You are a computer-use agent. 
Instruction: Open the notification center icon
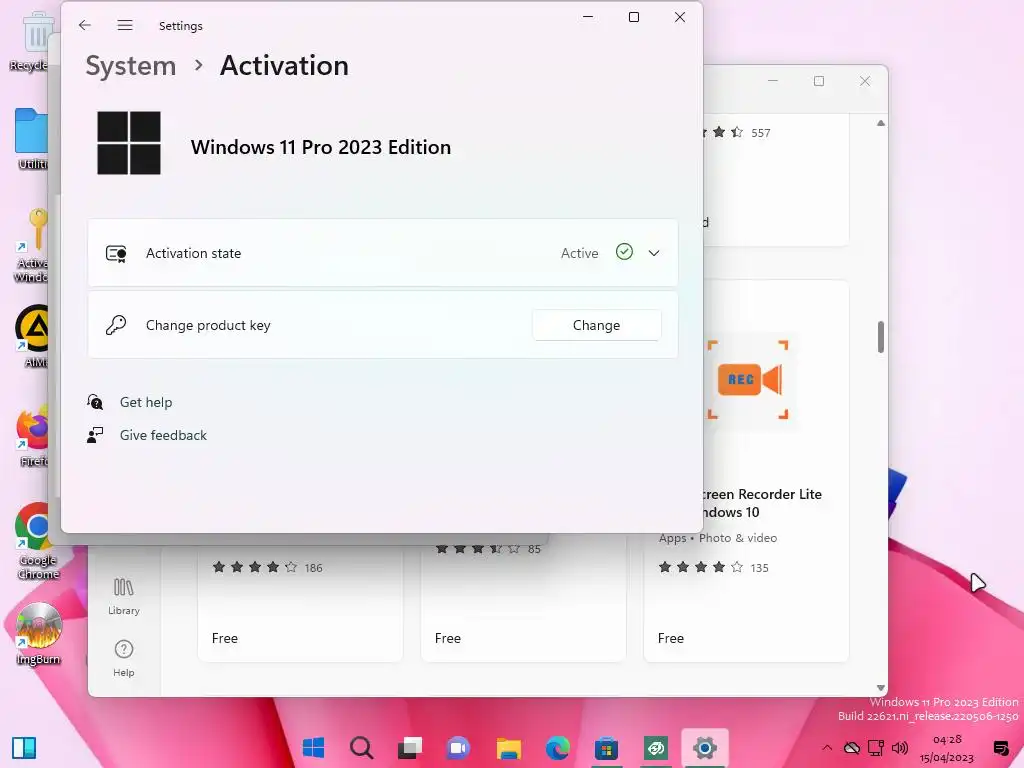click(x=1000, y=748)
